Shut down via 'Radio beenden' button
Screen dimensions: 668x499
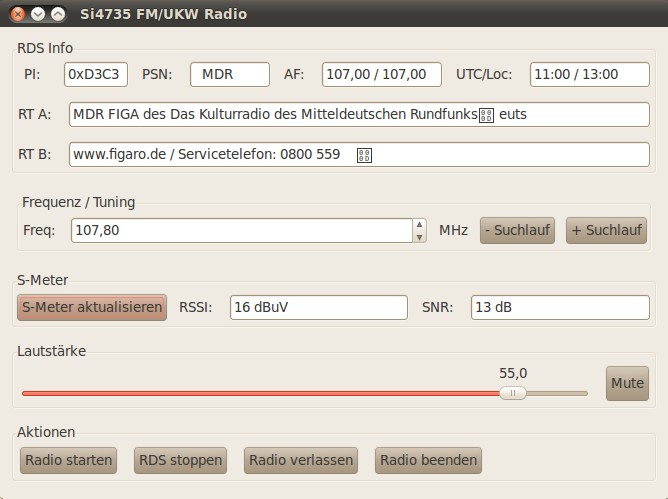pos(429,460)
